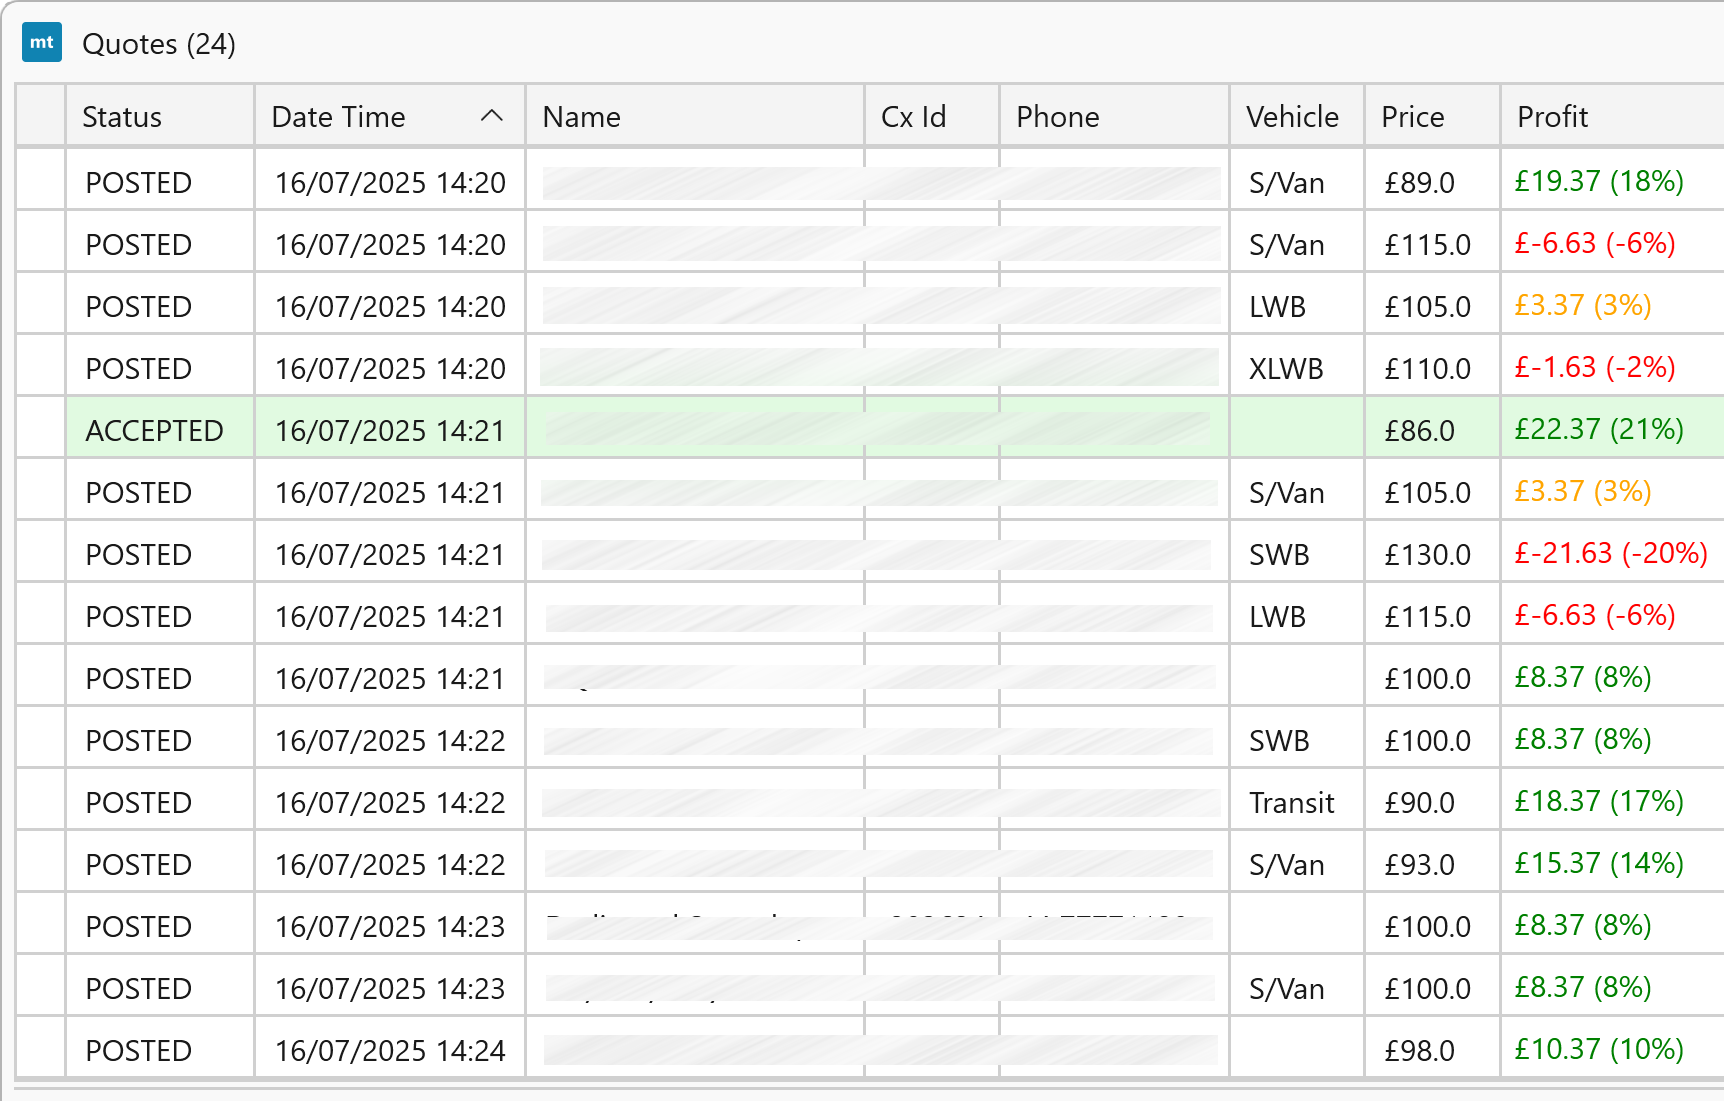Sort quotes by Name column header
The height and width of the screenshot is (1101, 1724).
coord(581,117)
